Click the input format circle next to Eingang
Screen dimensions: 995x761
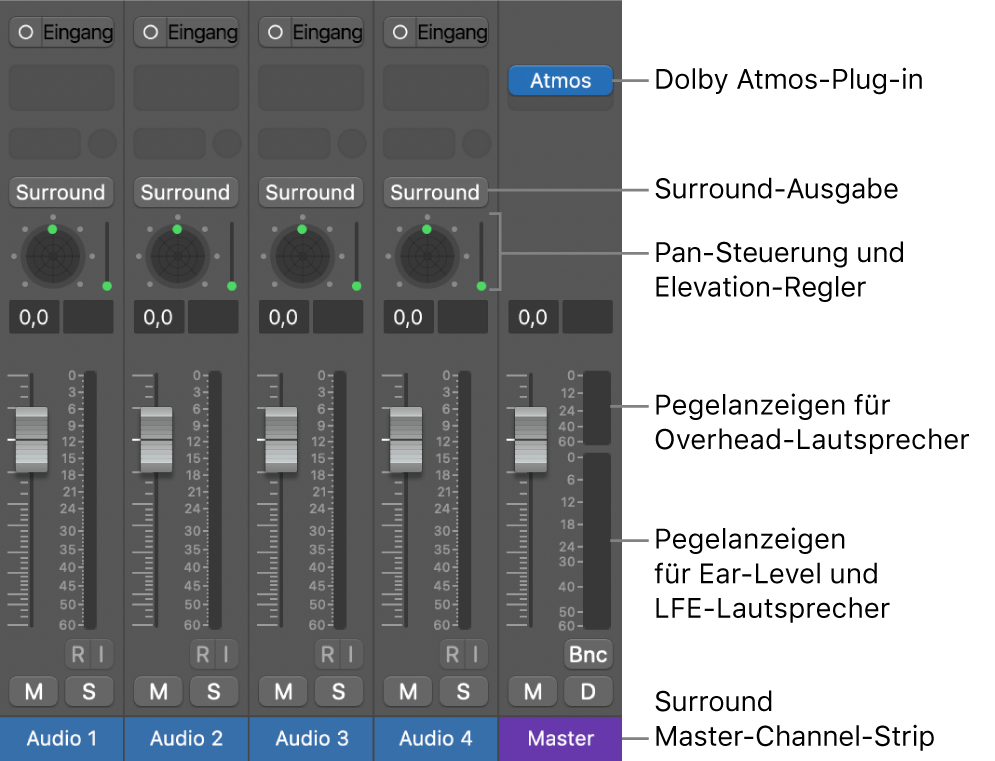tap(24, 32)
